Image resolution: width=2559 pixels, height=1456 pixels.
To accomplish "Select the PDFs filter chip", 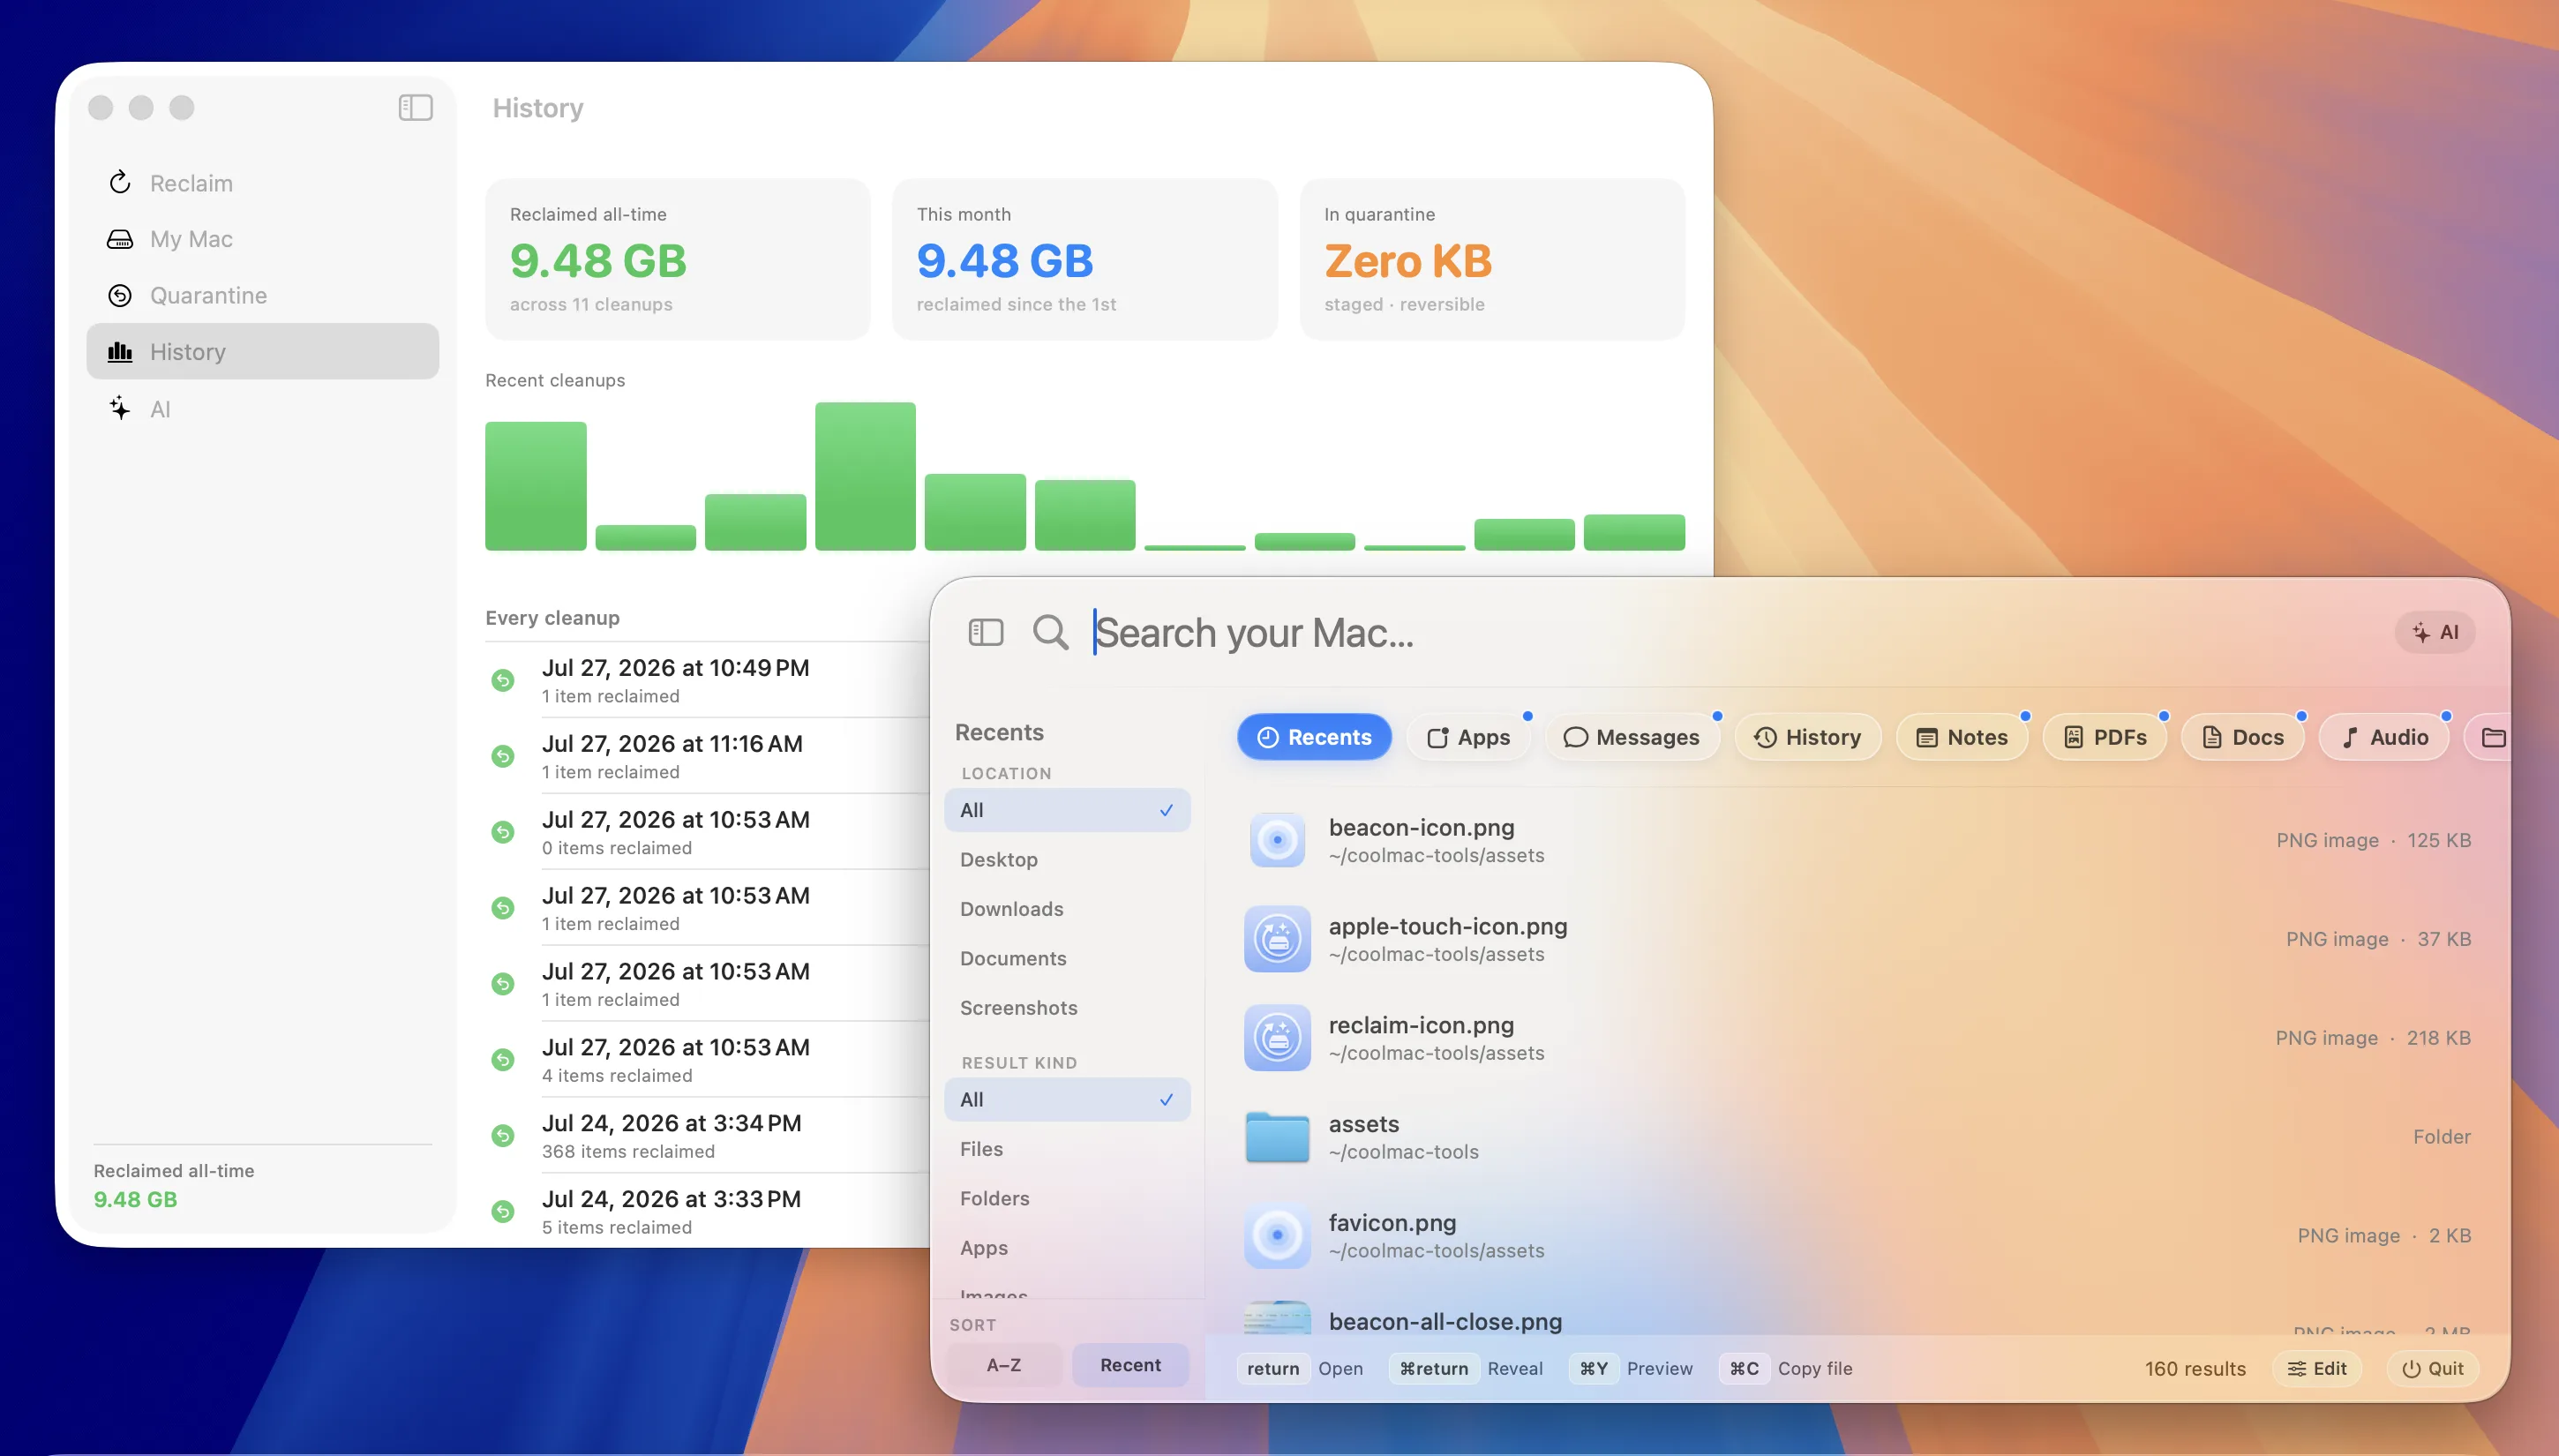I will tap(2104, 737).
